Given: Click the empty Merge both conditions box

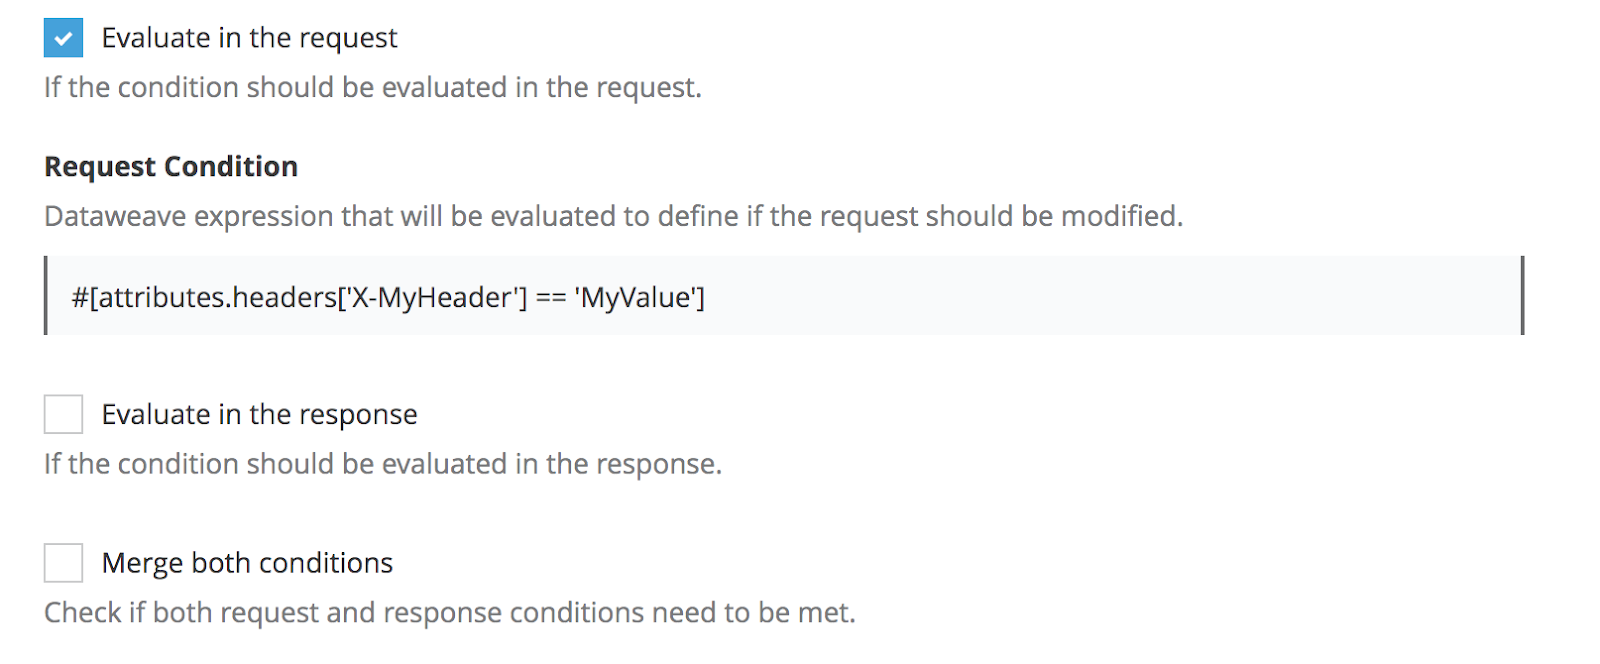Looking at the screenshot, I should (62, 562).
